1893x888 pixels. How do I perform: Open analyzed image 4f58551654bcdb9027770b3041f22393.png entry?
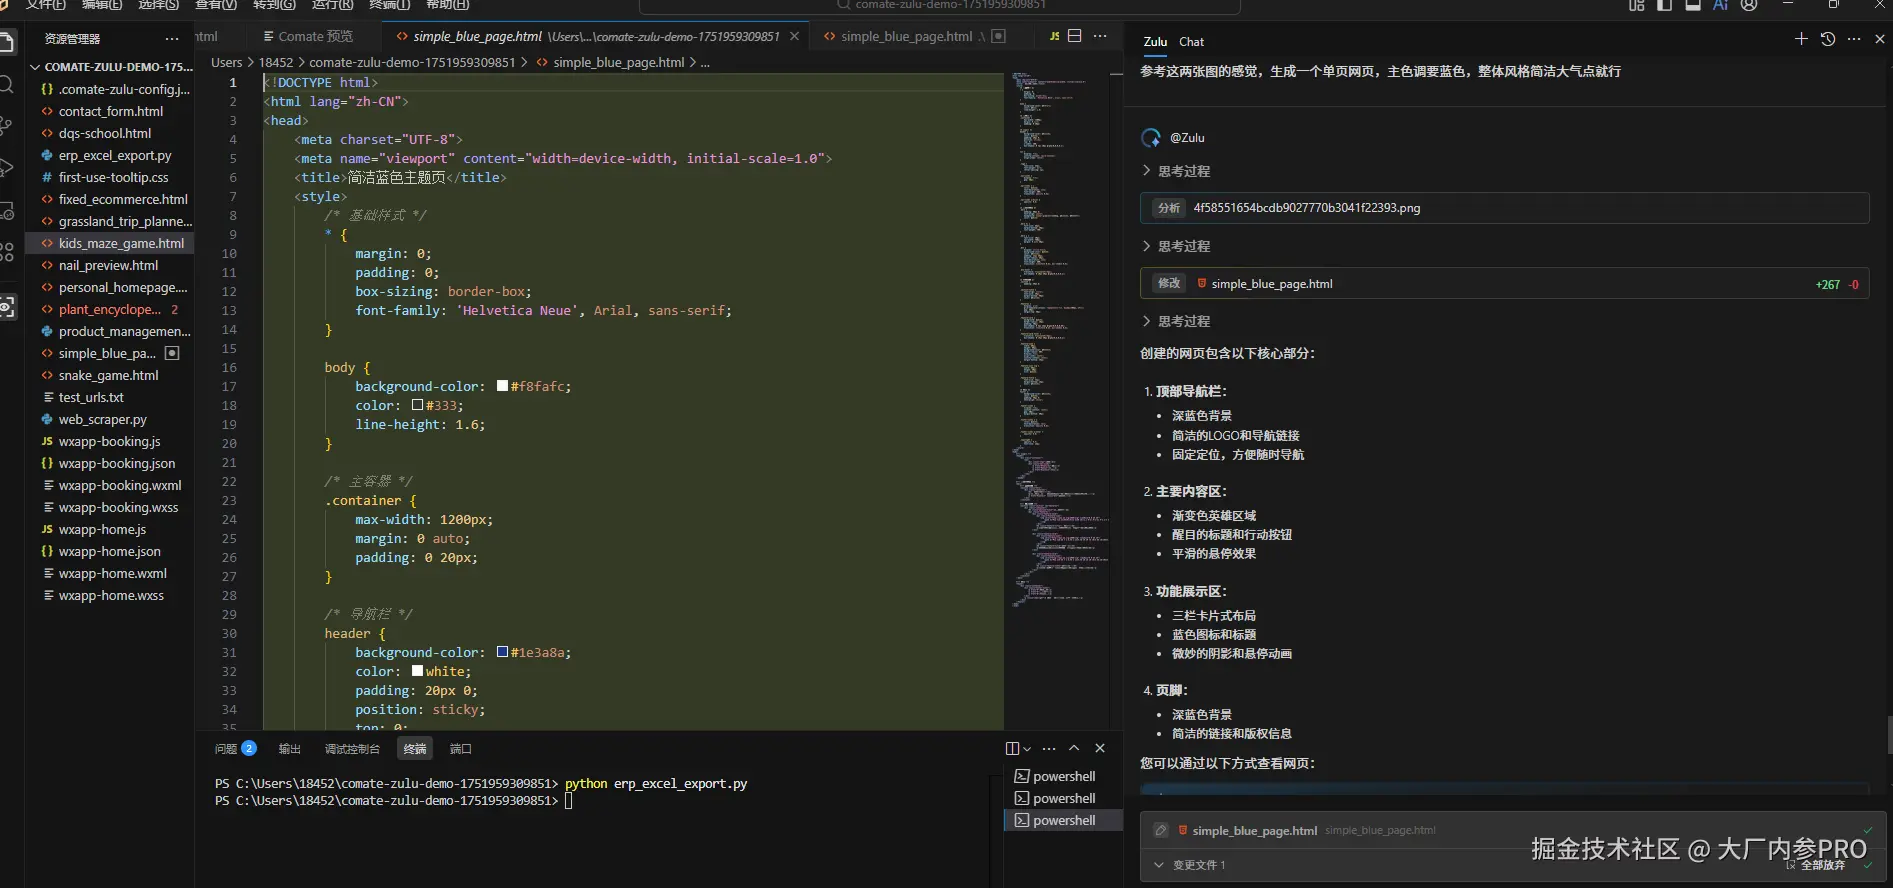point(1504,208)
